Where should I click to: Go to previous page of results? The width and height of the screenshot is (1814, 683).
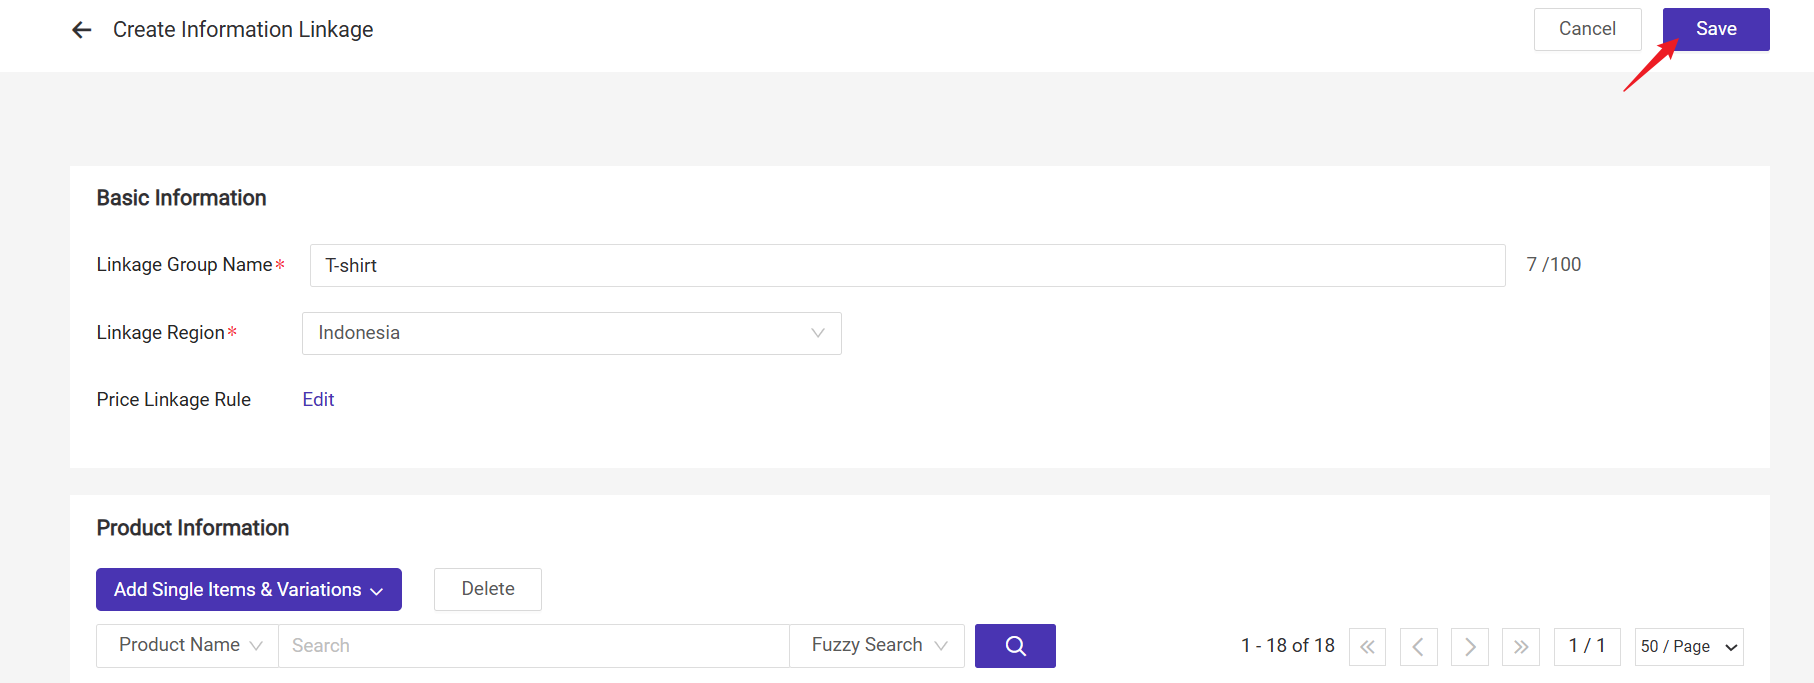[1418, 647]
